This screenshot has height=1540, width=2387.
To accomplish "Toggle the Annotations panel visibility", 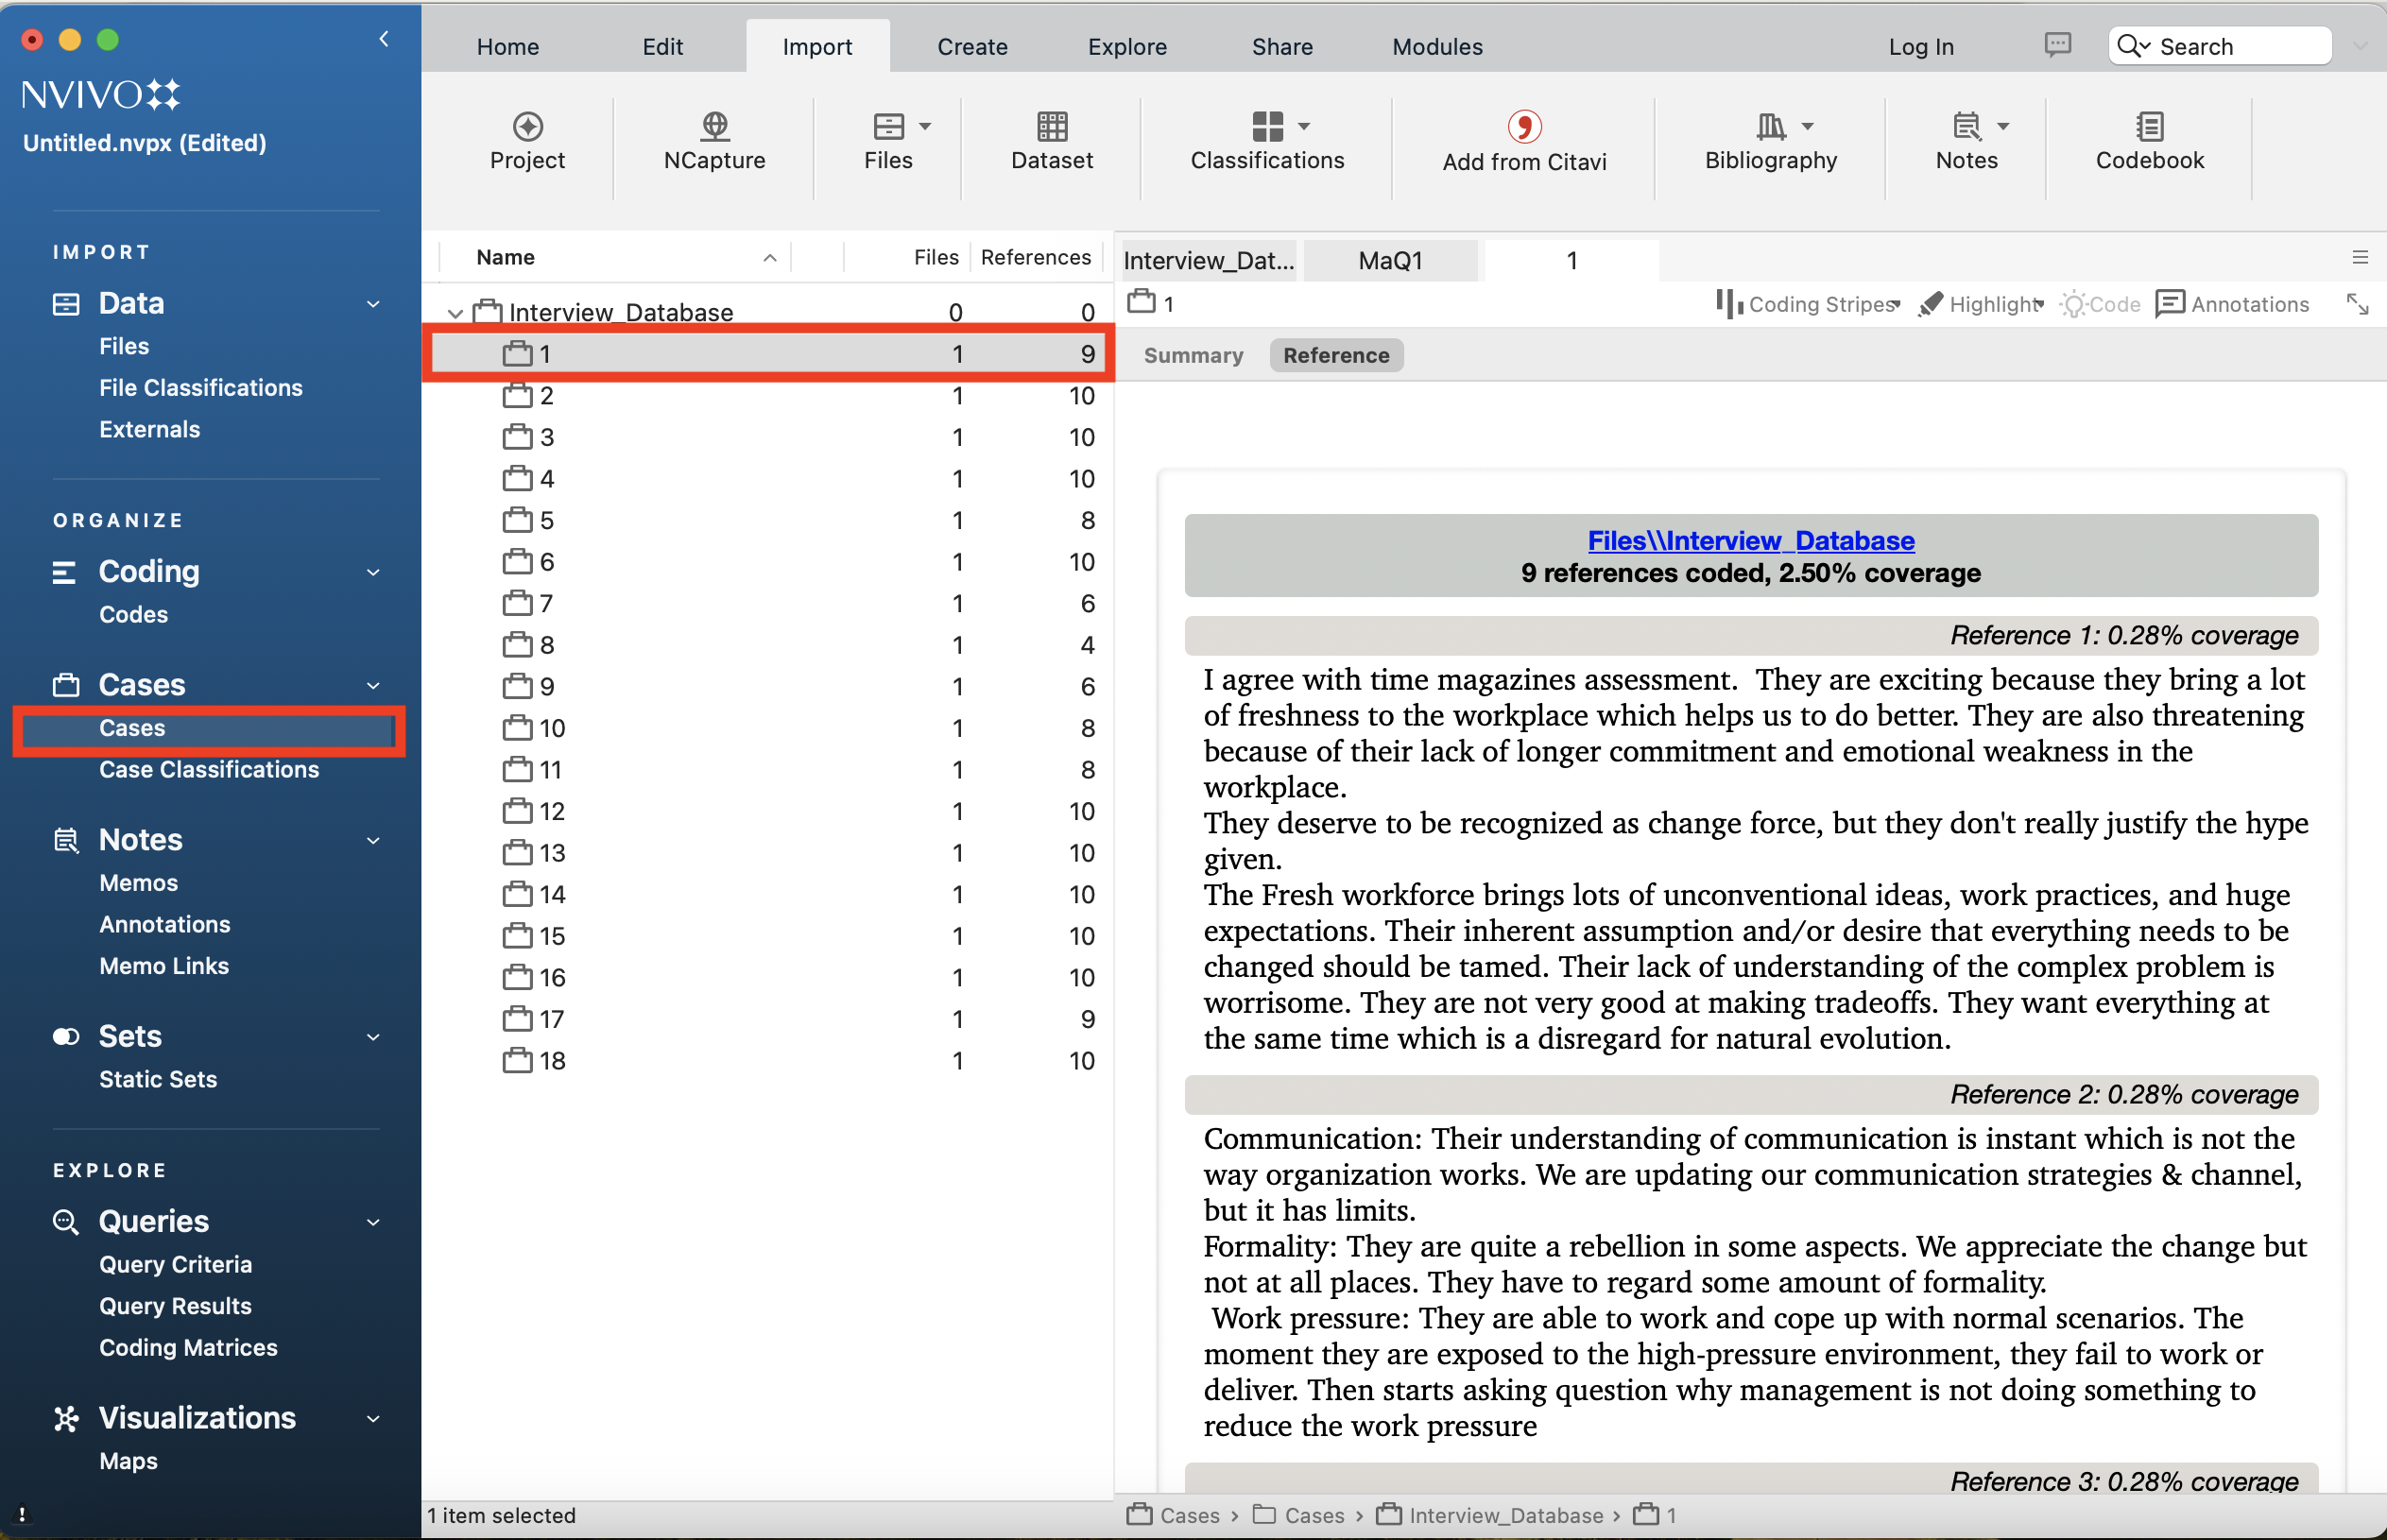I will [x=2232, y=306].
